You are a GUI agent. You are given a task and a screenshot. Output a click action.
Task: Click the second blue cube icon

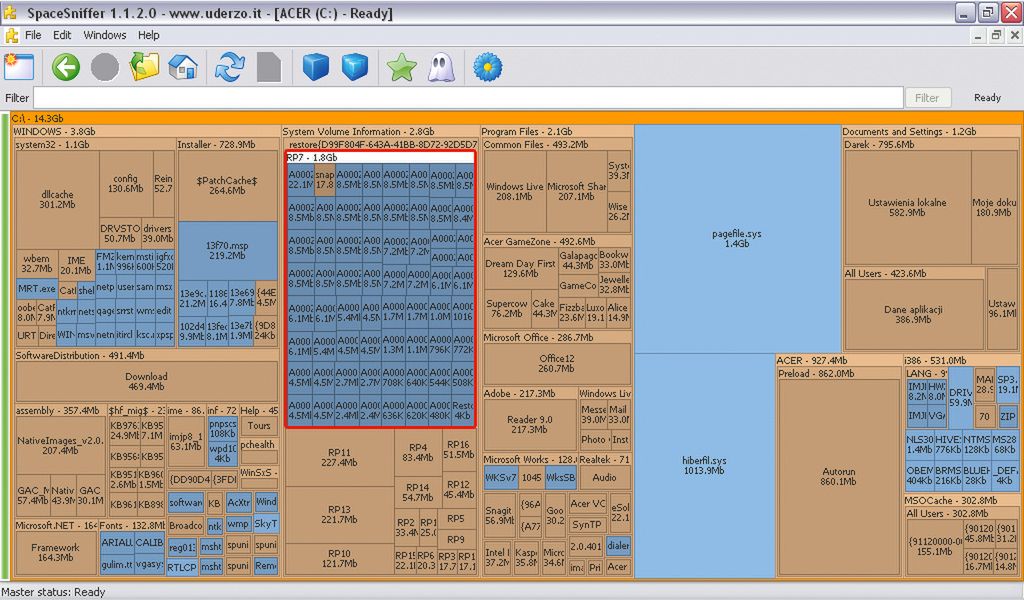click(354, 67)
